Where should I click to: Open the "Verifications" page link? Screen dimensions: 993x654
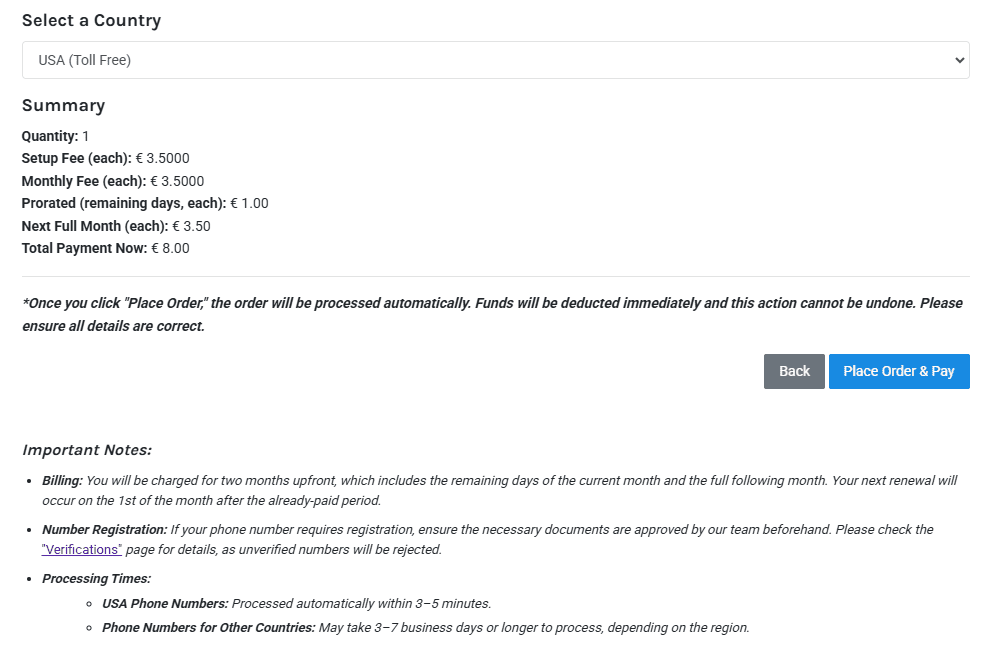(82, 549)
